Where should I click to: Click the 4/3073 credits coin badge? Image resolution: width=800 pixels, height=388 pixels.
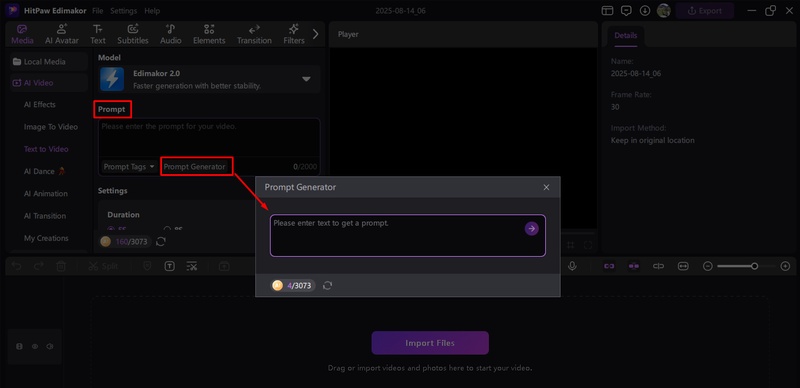(293, 285)
